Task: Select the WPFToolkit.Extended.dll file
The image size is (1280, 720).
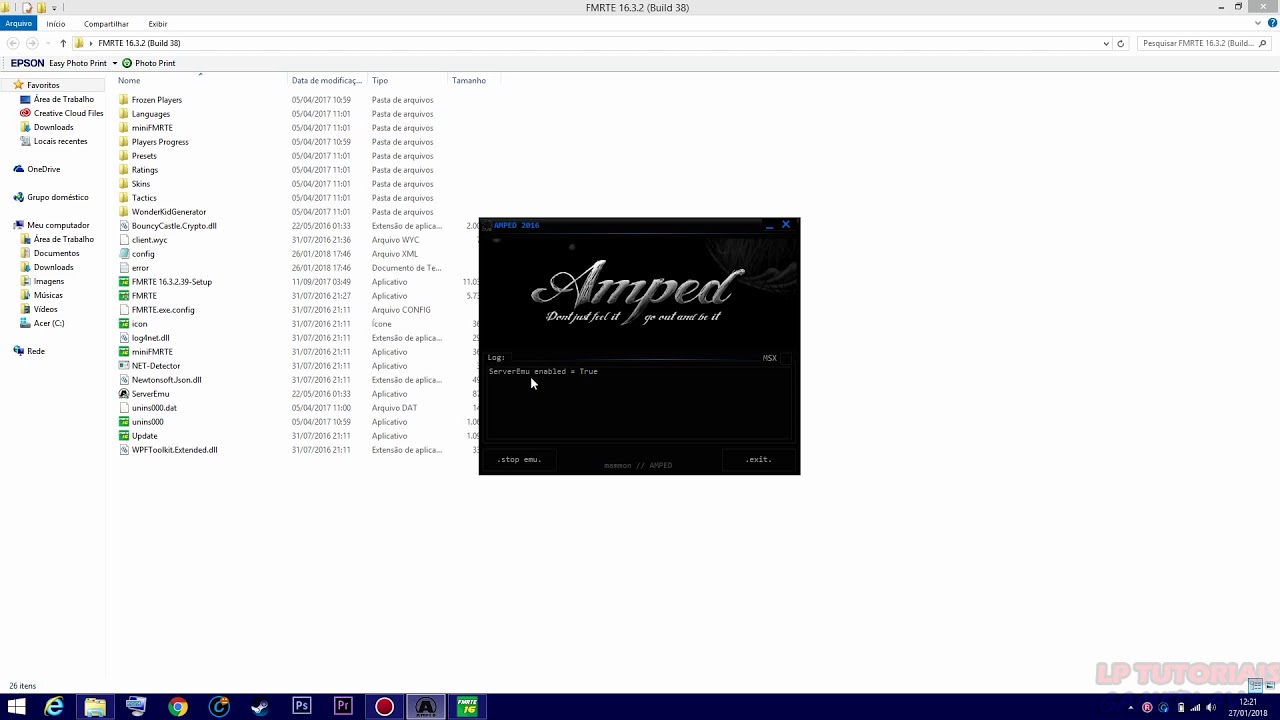Action: (x=174, y=450)
